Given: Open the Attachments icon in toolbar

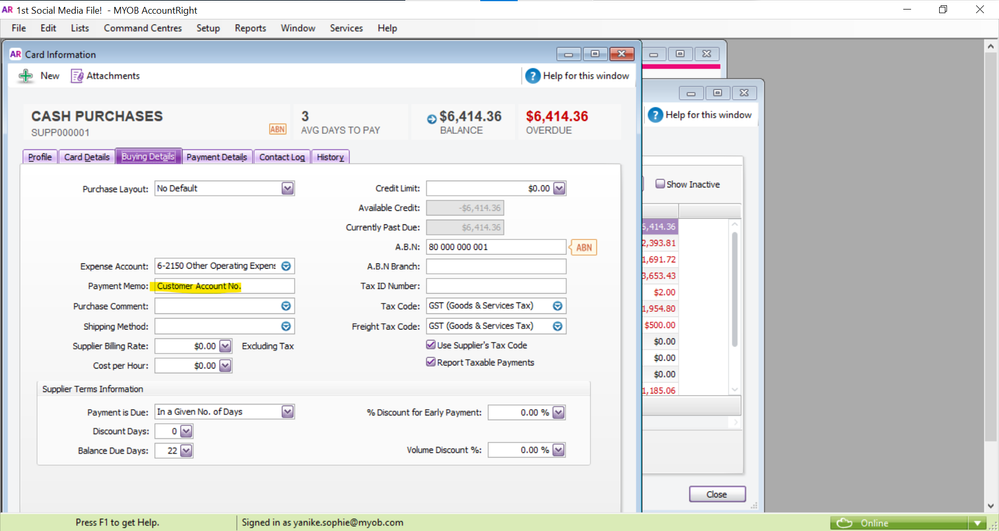Looking at the screenshot, I should [x=77, y=76].
